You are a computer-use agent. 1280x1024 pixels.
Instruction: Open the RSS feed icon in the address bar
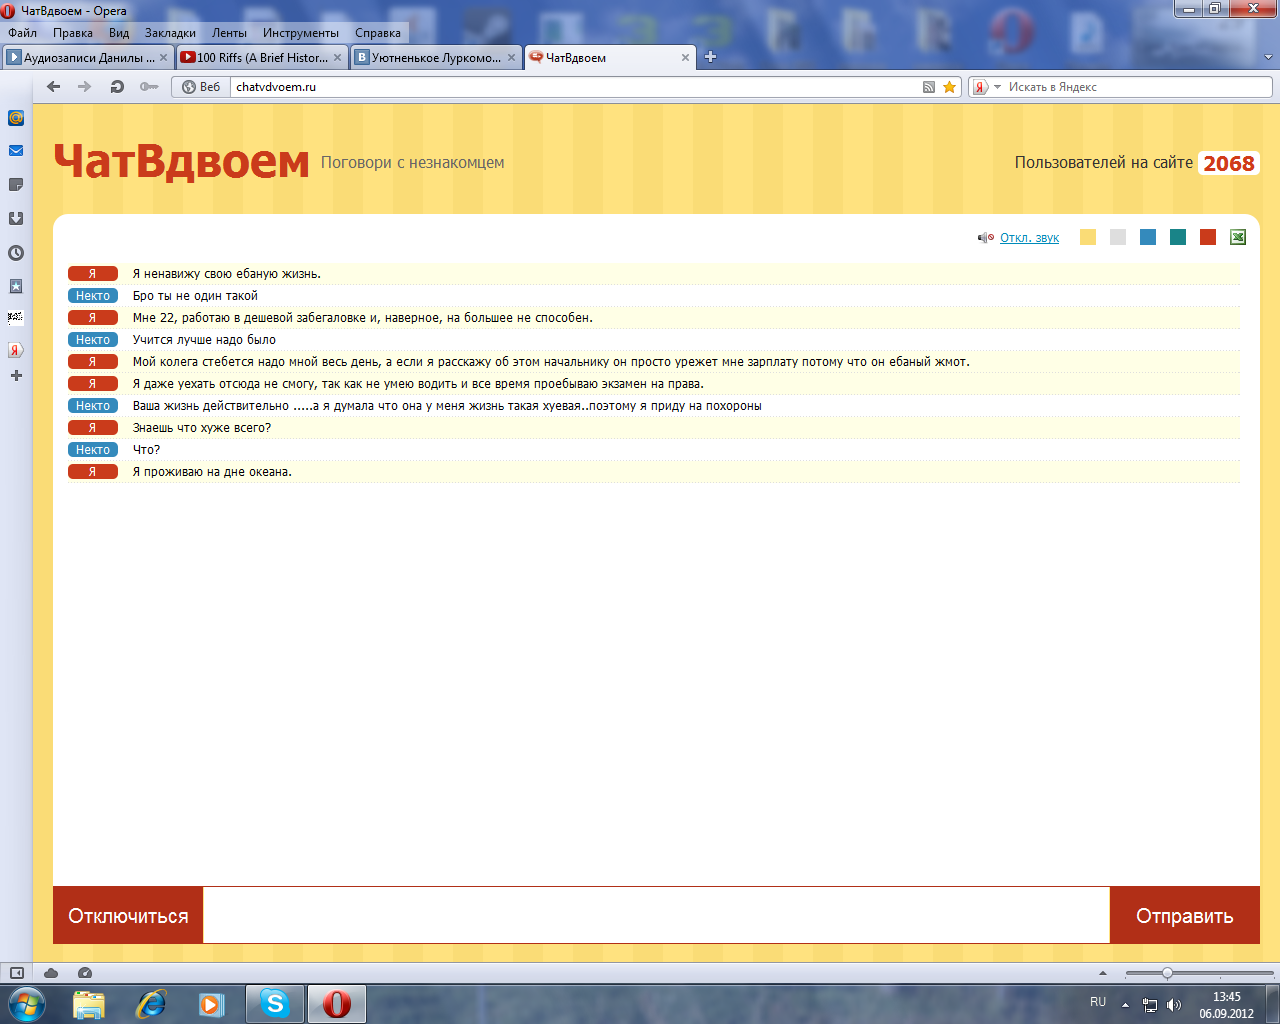pyautogui.click(x=929, y=87)
